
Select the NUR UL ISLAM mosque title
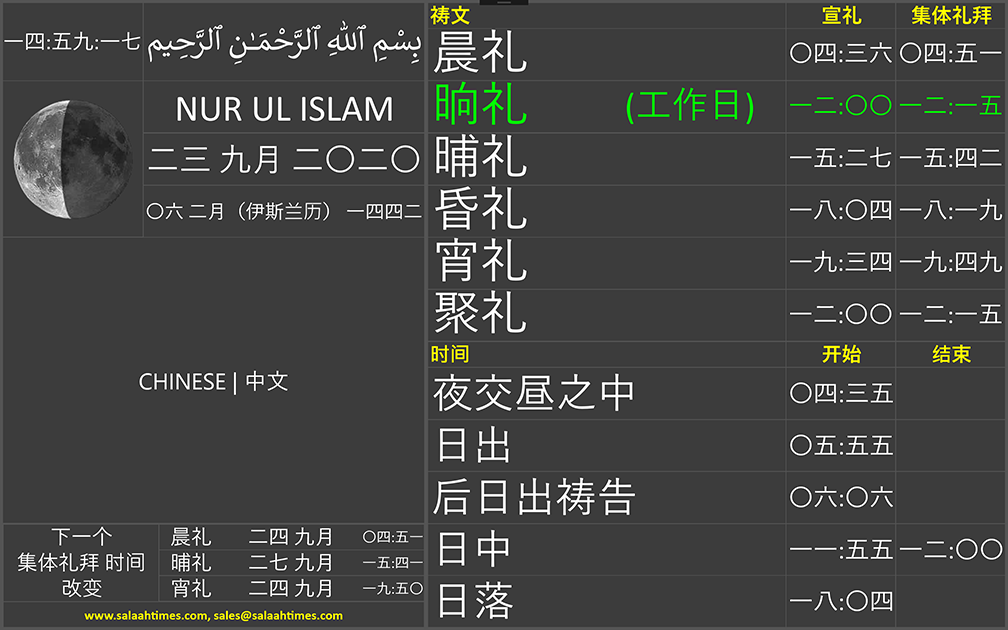click(285, 109)
